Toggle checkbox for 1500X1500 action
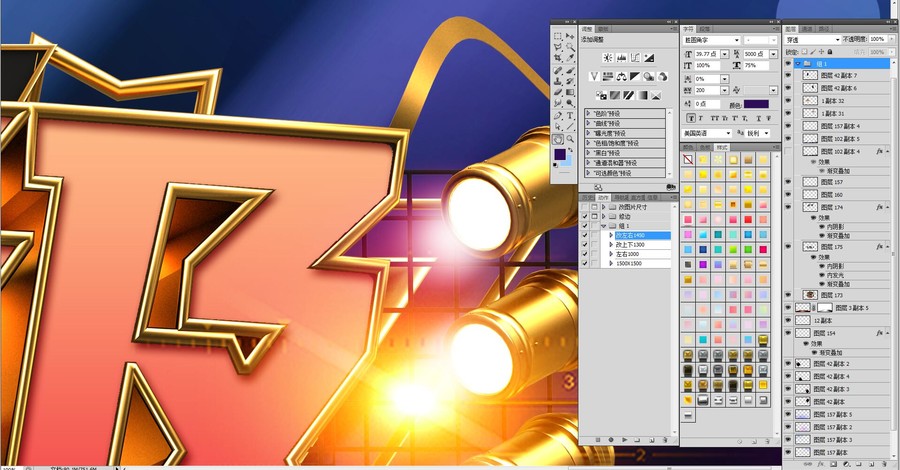 [x=585, y=263]
